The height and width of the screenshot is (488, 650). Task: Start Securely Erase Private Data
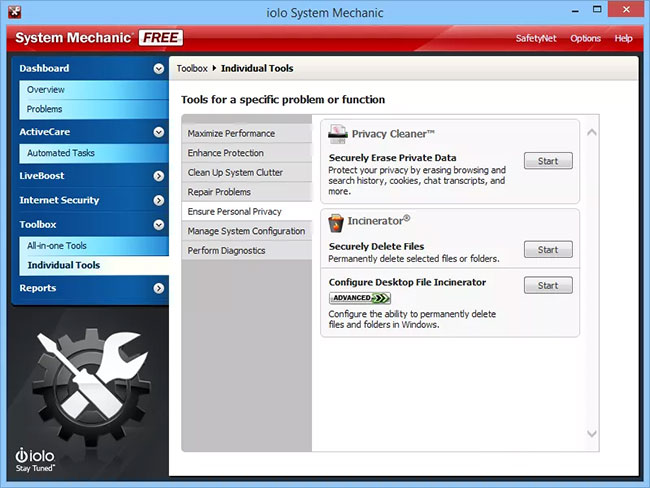pyautogui.click(x=548, y=161)
